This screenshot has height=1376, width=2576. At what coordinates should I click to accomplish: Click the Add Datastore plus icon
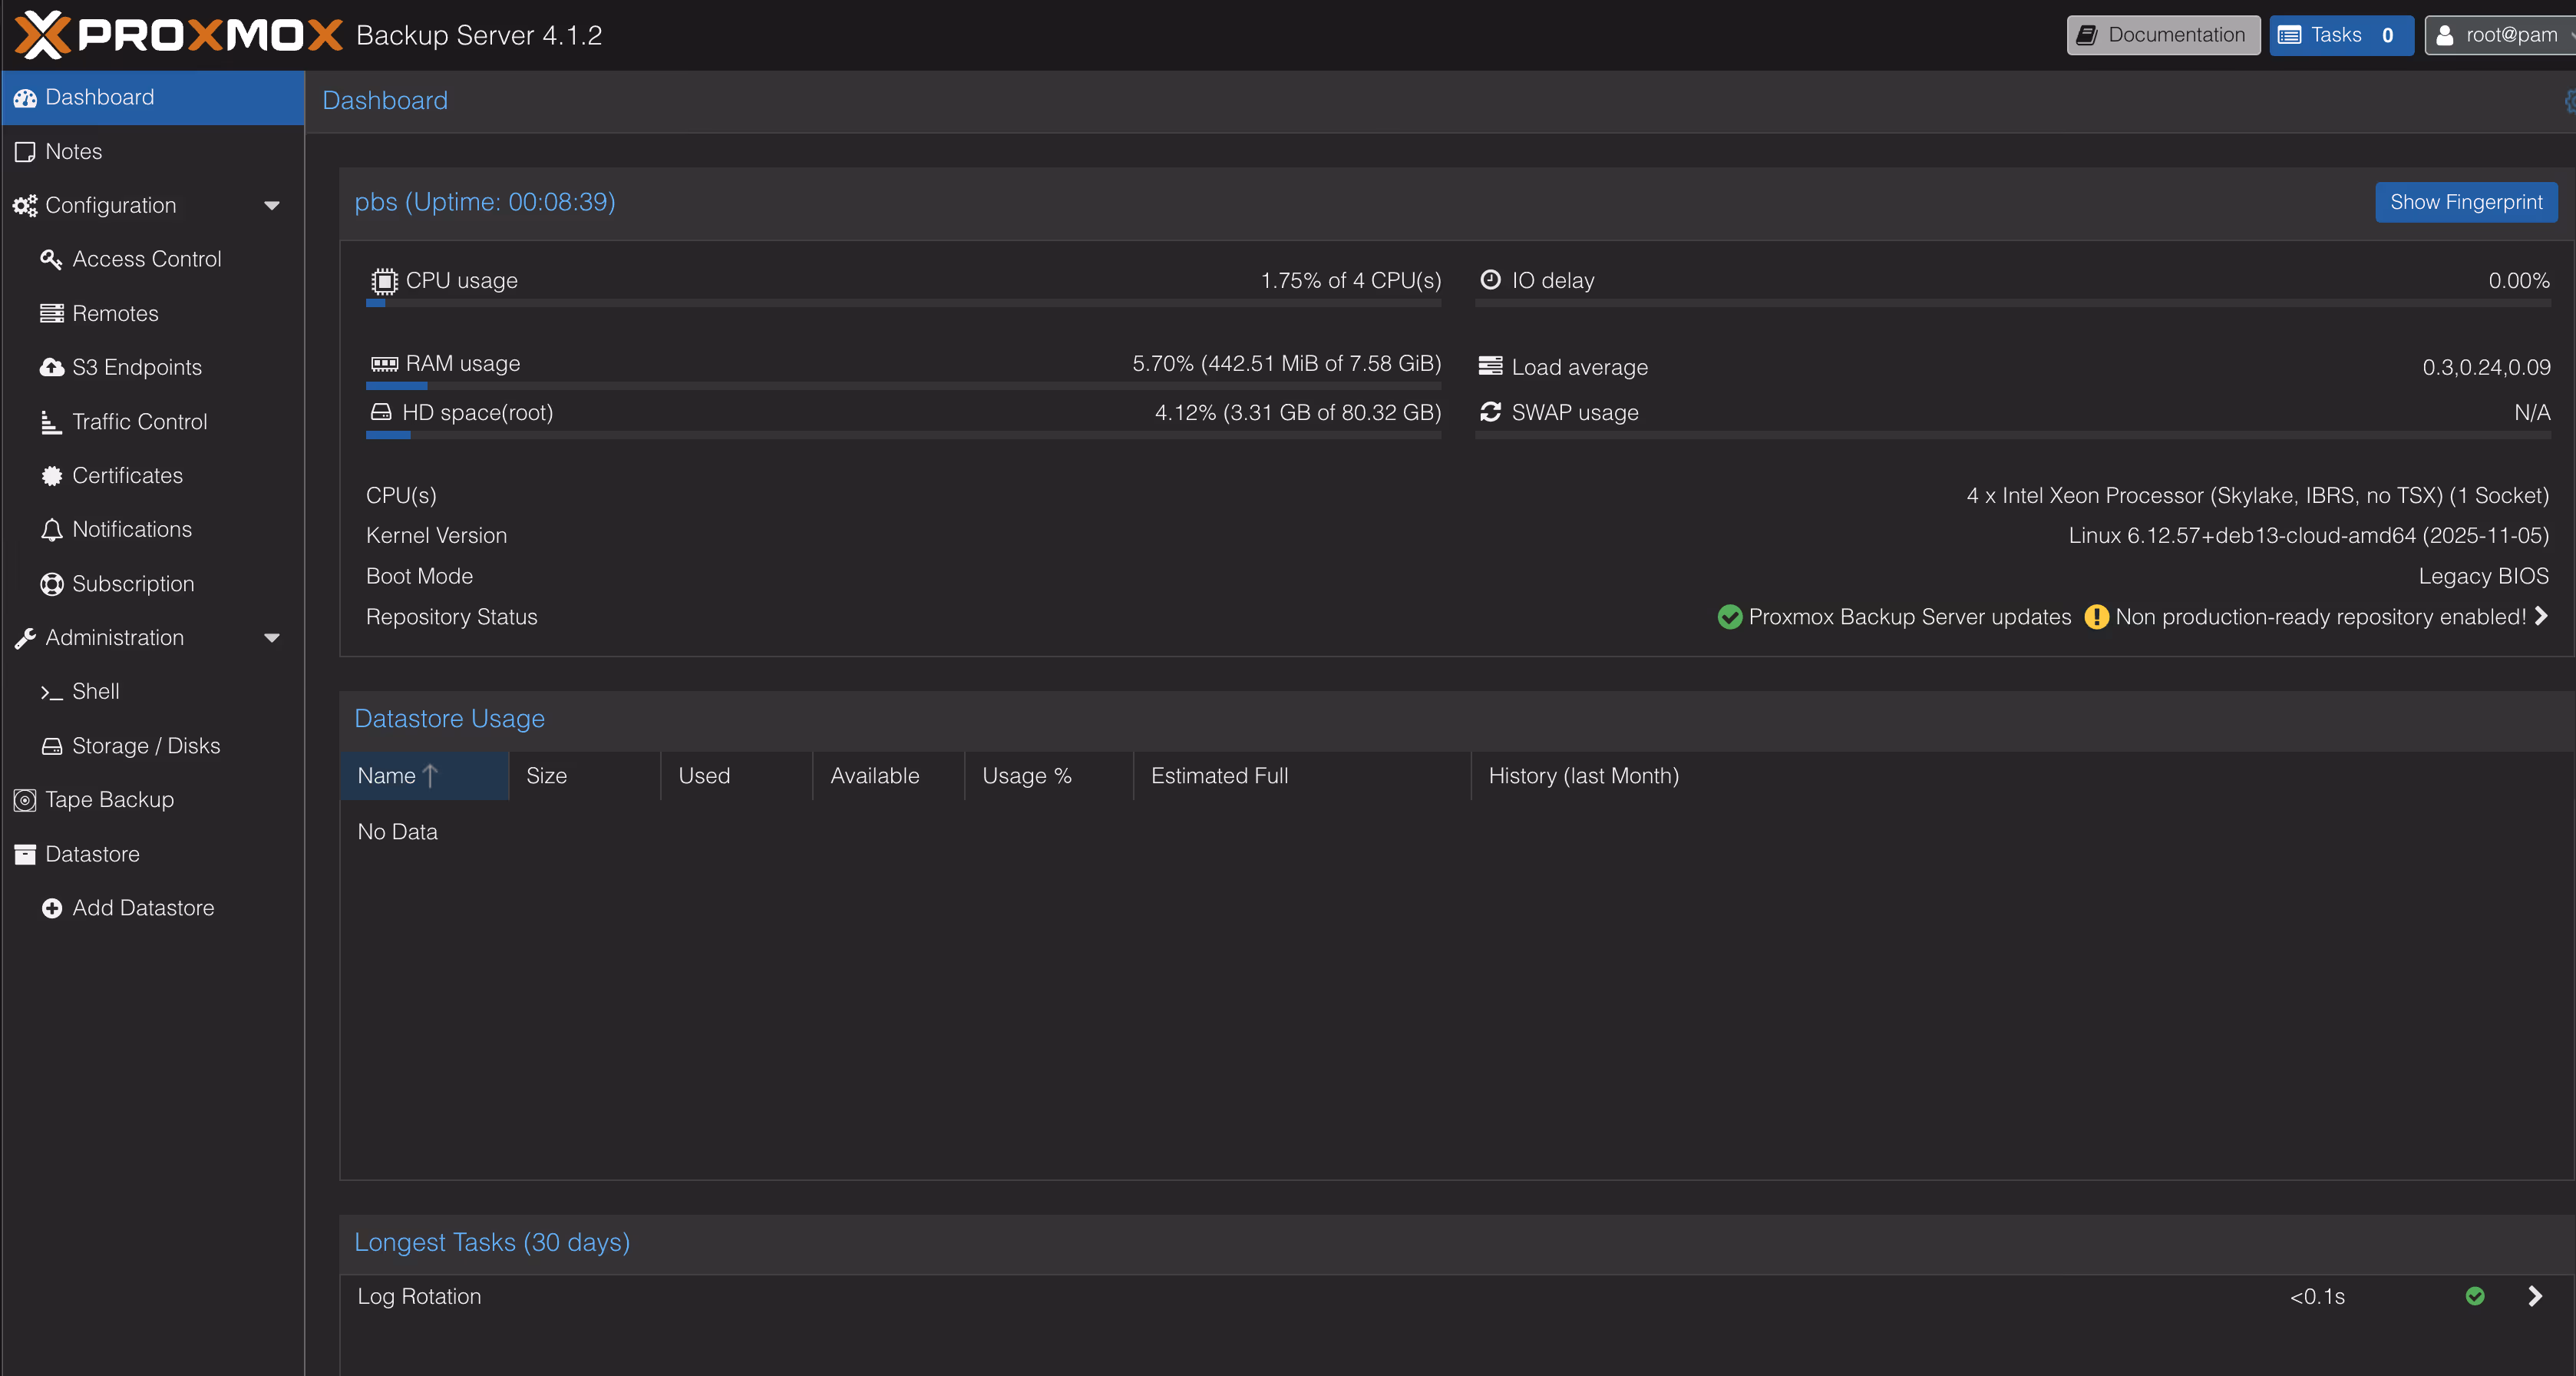(51, 908)
